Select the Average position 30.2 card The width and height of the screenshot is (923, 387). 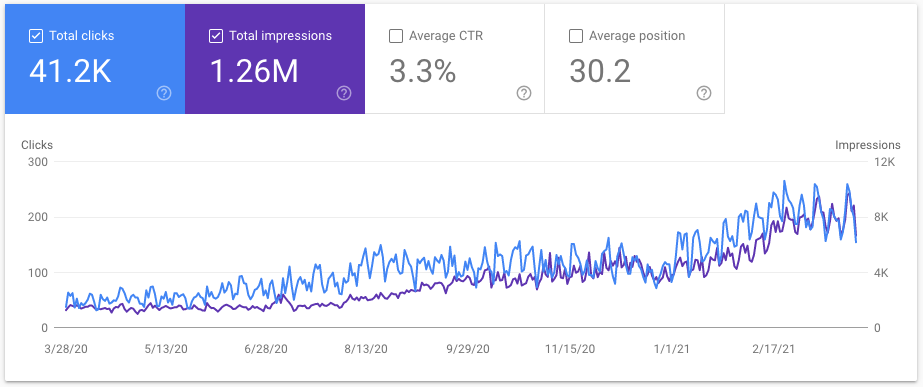point(635,59)
